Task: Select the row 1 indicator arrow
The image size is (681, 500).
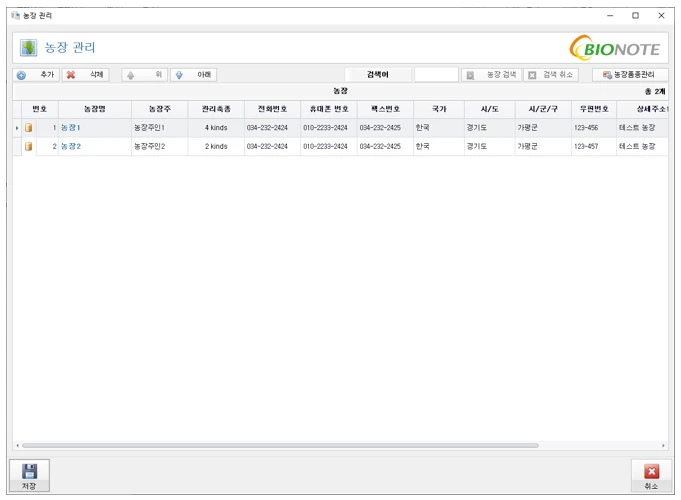Action: click(x=17, y=128)
